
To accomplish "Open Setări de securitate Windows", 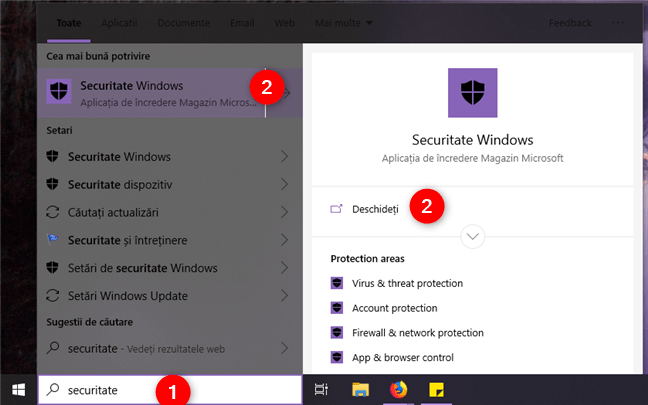I will click(x=143, y=268).
